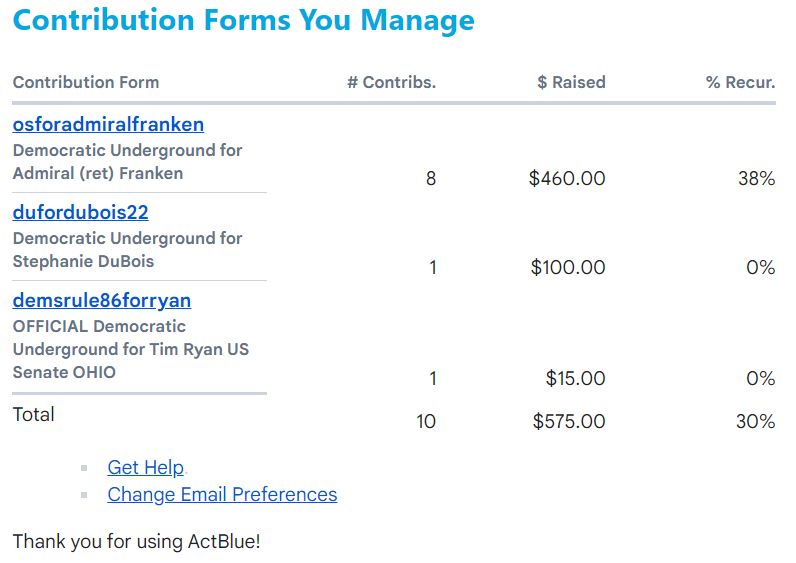Open Change Email Preferences link
Screen dimensions: 796x563
(222, 494)
